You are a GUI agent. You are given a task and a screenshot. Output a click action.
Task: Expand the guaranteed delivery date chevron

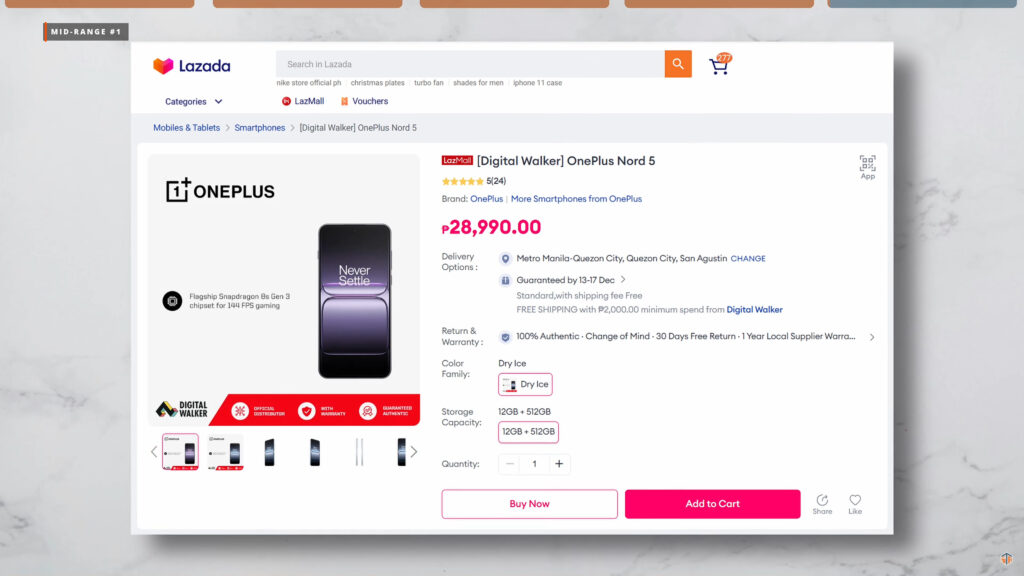pyautogui.click(x=623, y=280)
